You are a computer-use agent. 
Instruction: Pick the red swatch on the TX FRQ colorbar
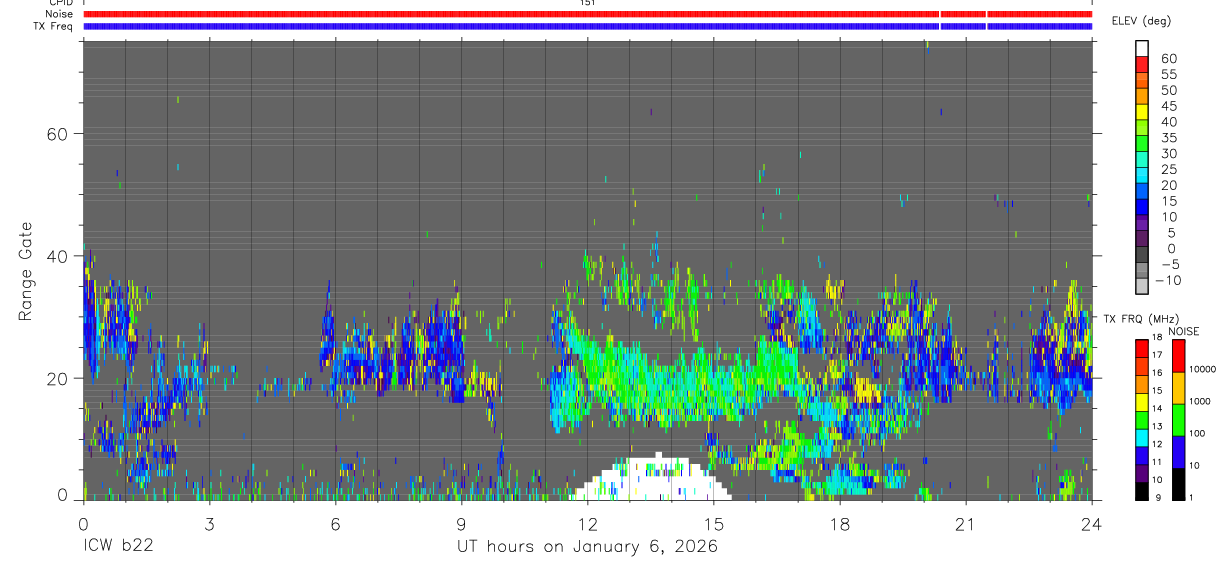click(1142, 349)
